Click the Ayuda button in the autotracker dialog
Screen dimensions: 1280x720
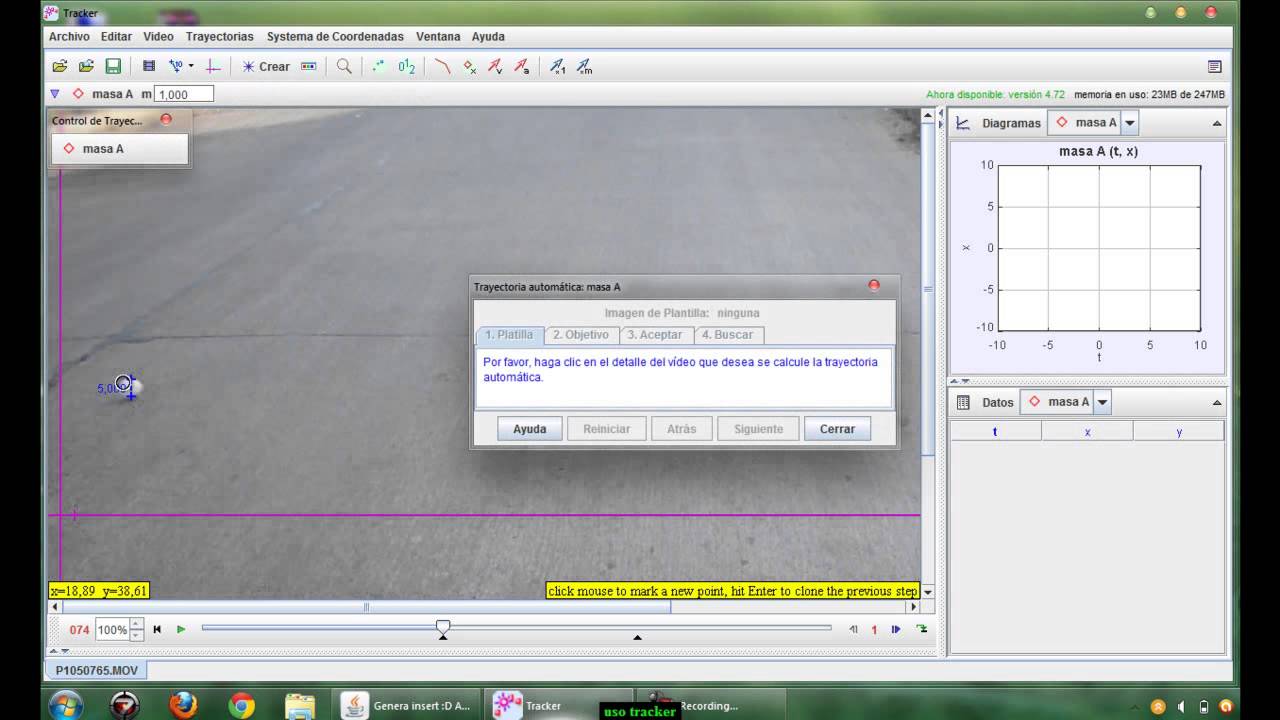click(530, 429)
